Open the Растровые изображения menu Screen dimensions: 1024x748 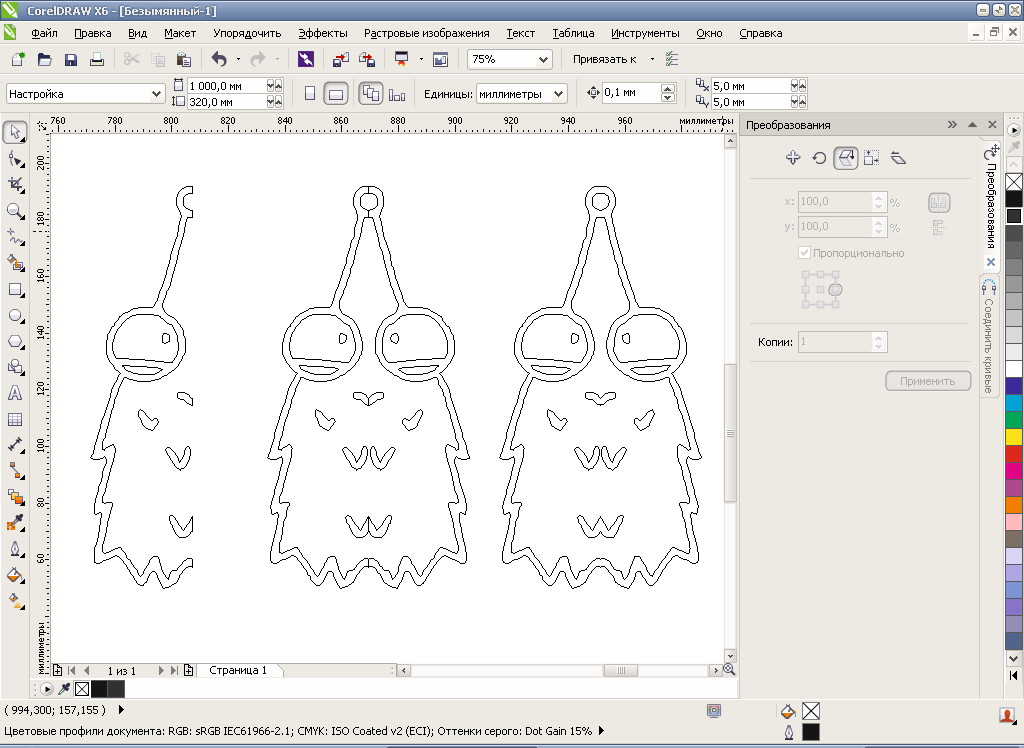pyautogui.click(x=426, y=33)
